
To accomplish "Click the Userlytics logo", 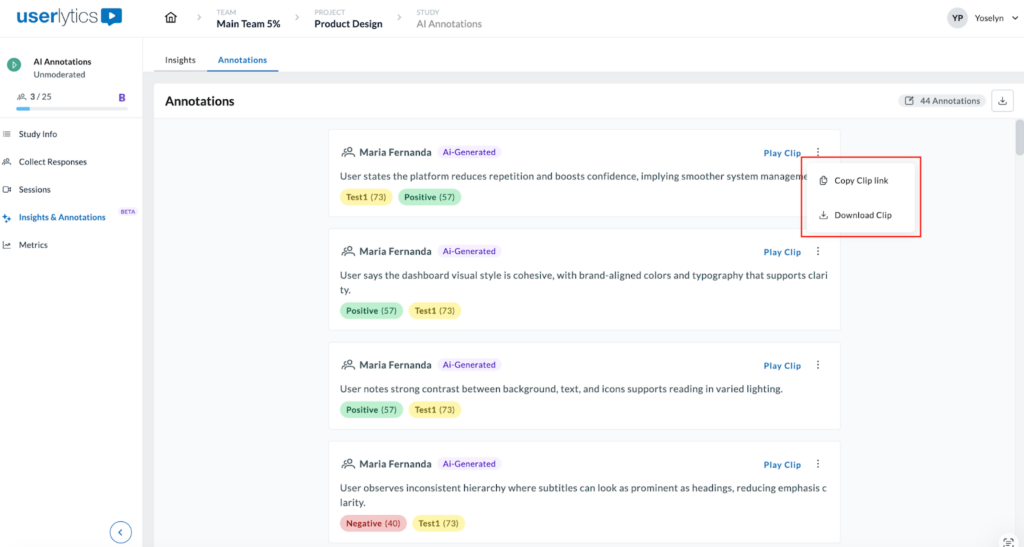I will (x=69, y=17).
